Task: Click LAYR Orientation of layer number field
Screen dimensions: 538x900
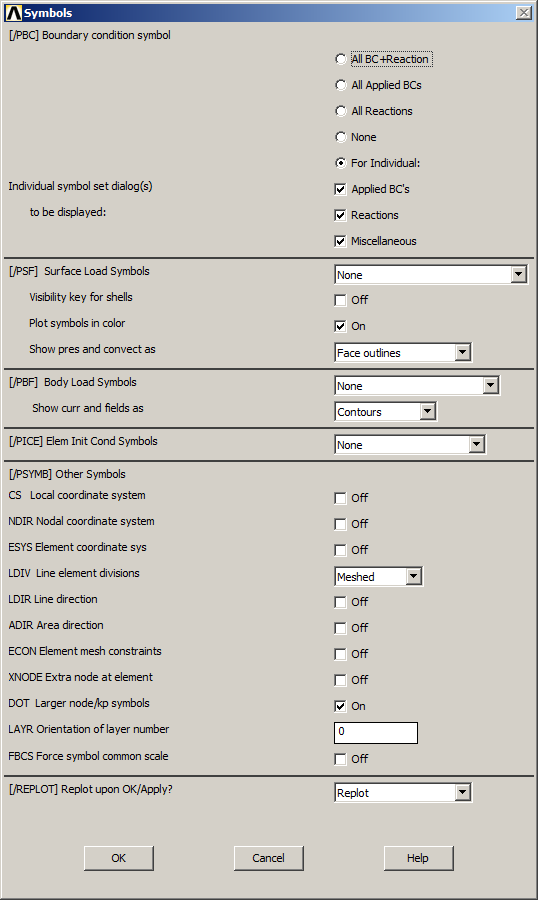Action: tap(376, 732)
